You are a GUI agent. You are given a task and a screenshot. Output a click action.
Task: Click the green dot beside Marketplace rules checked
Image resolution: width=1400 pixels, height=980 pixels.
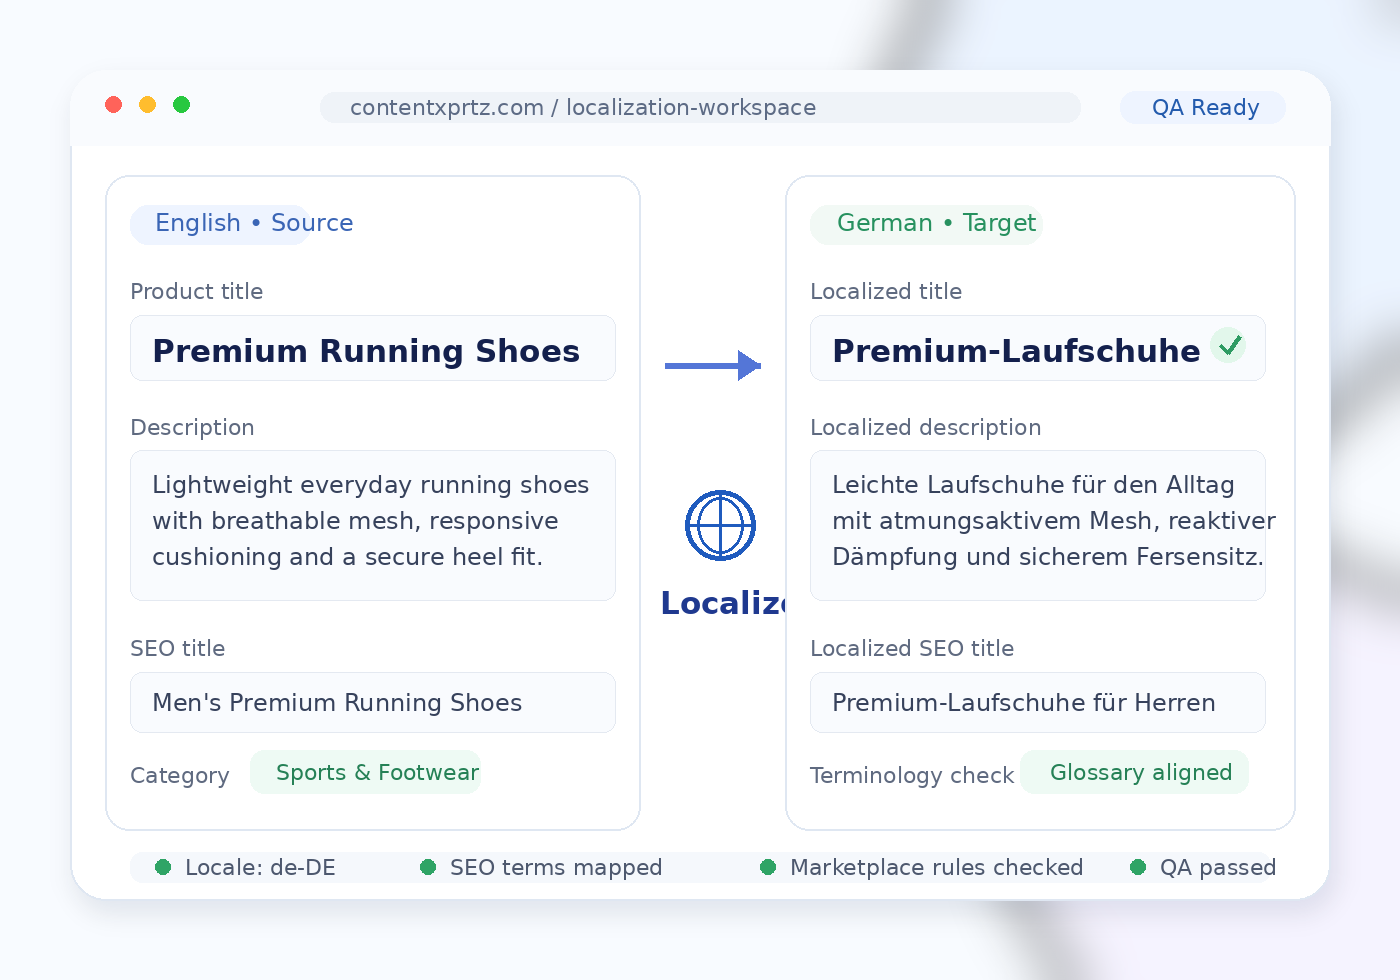point(768,867)
